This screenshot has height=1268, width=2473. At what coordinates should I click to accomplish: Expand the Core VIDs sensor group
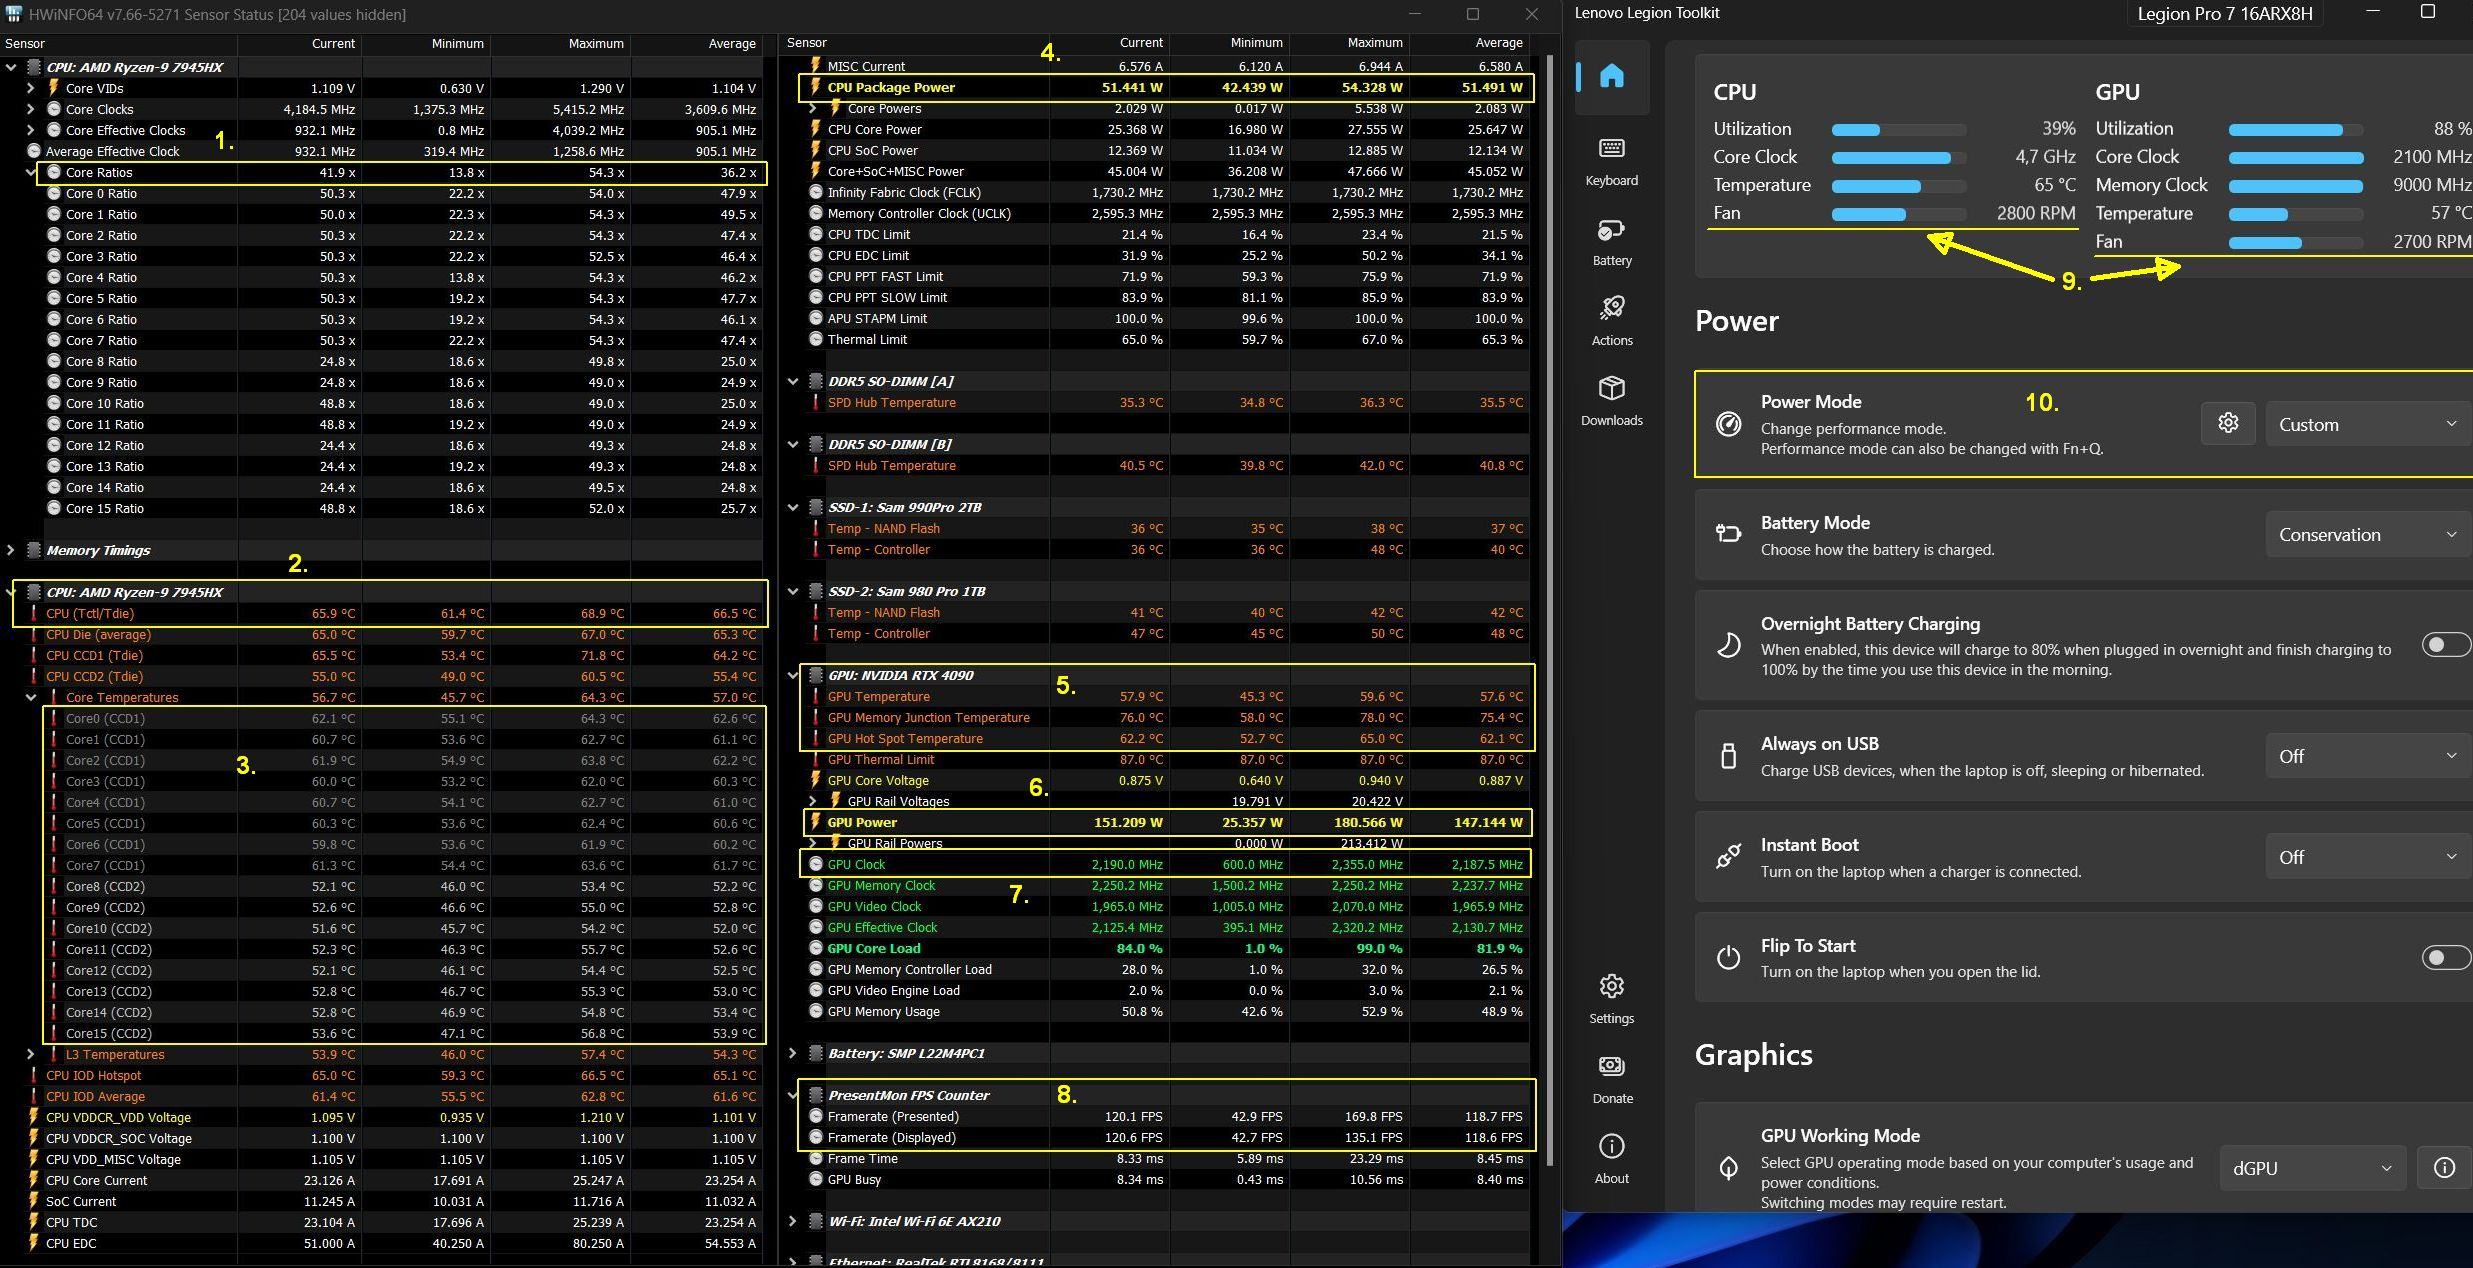[x=30, y=88]
